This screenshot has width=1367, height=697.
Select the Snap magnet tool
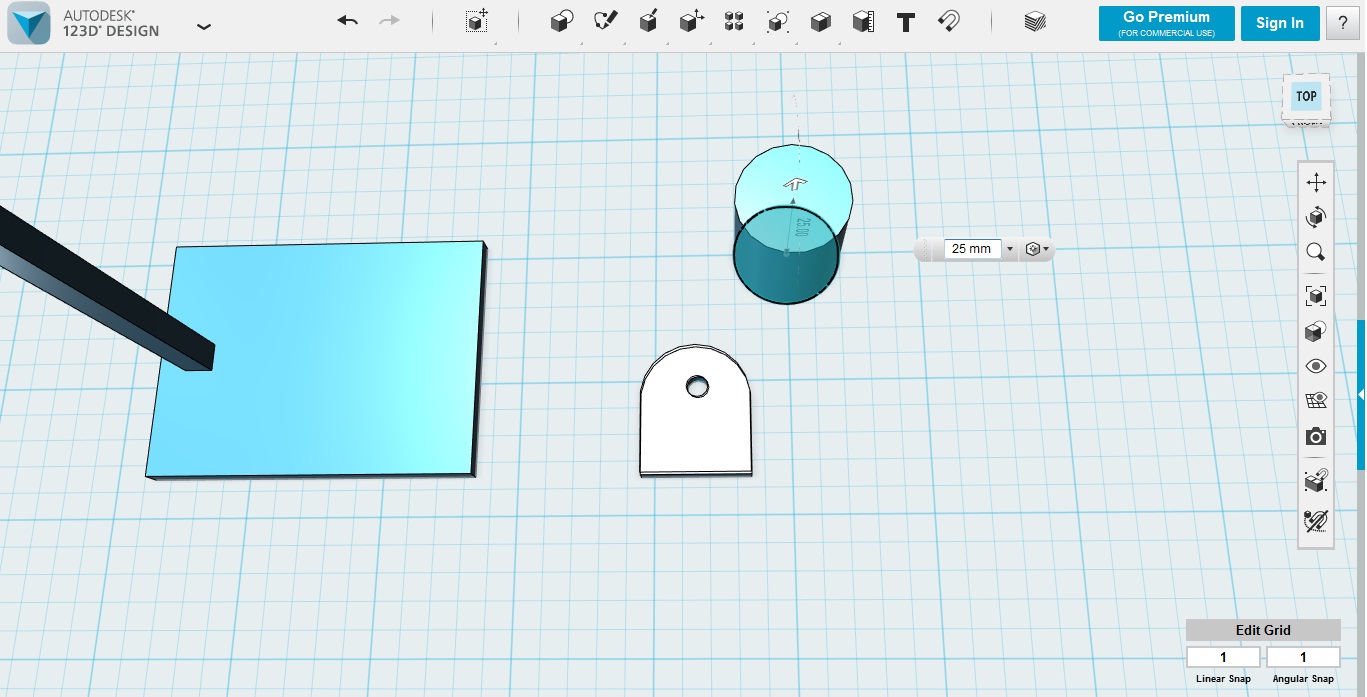pos(949,22)
